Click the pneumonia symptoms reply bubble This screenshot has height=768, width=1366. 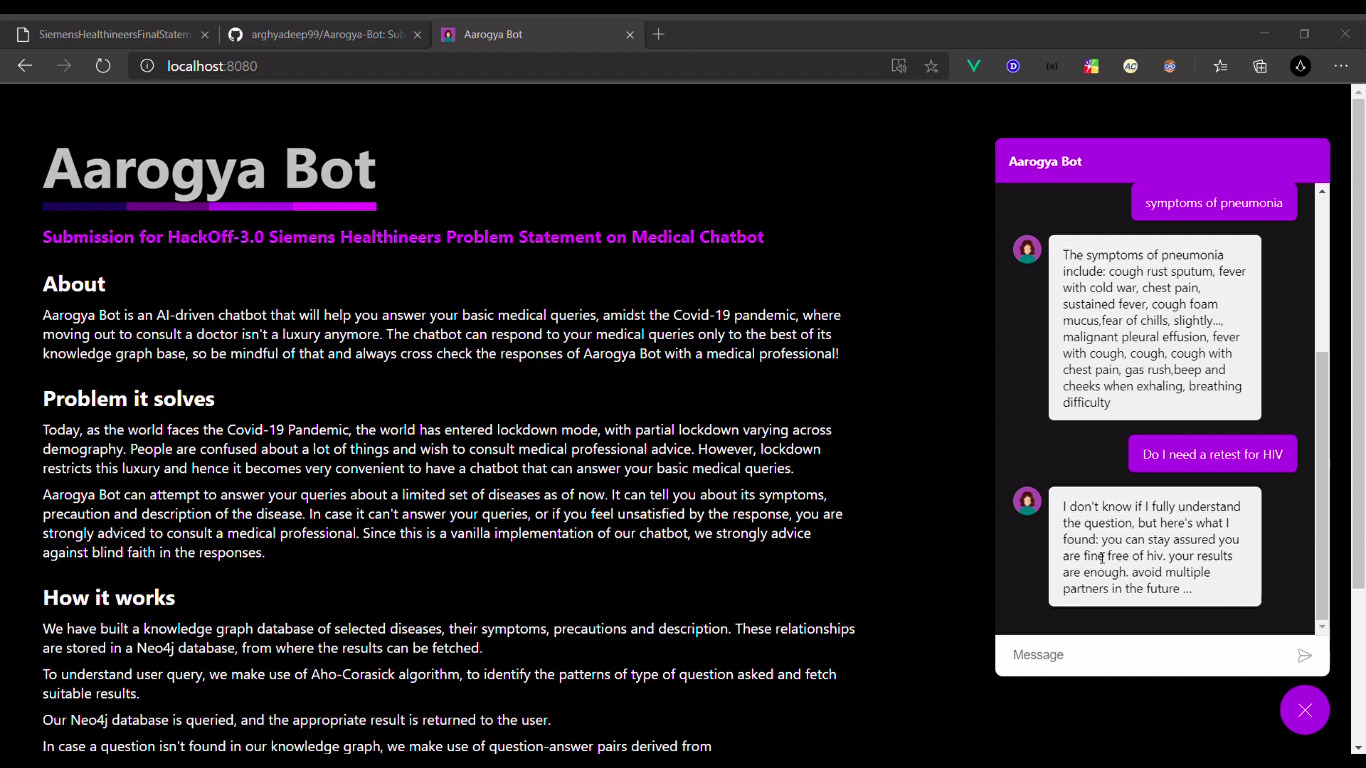coord(1155,327)
